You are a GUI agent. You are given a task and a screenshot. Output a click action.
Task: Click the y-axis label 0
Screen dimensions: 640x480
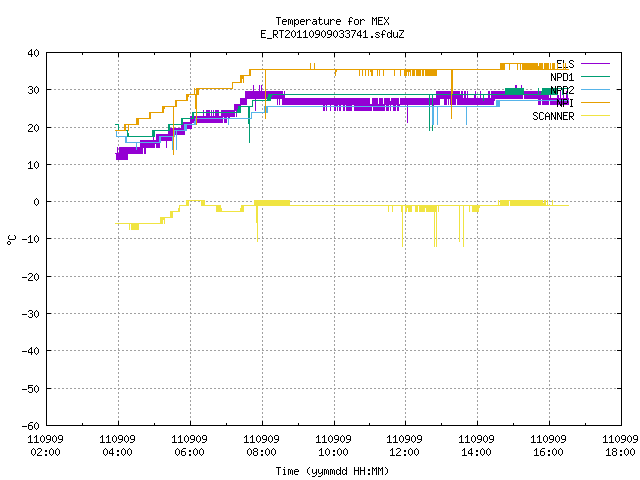tap(37, 202)
